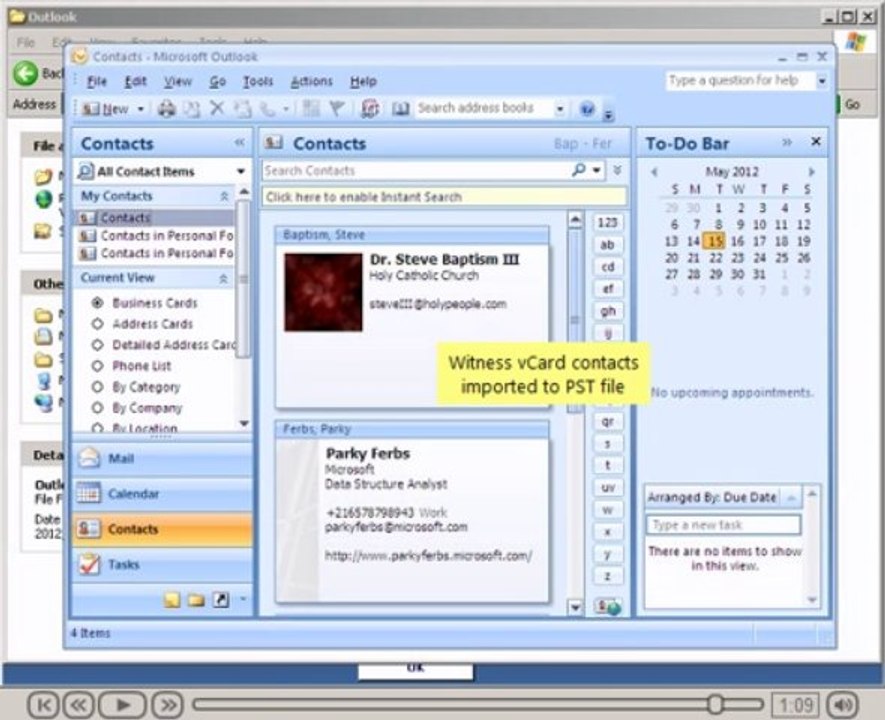This screenshot has height=720, width=885.
Task: Expand the query builder double chevron
Action: (617, 169)
